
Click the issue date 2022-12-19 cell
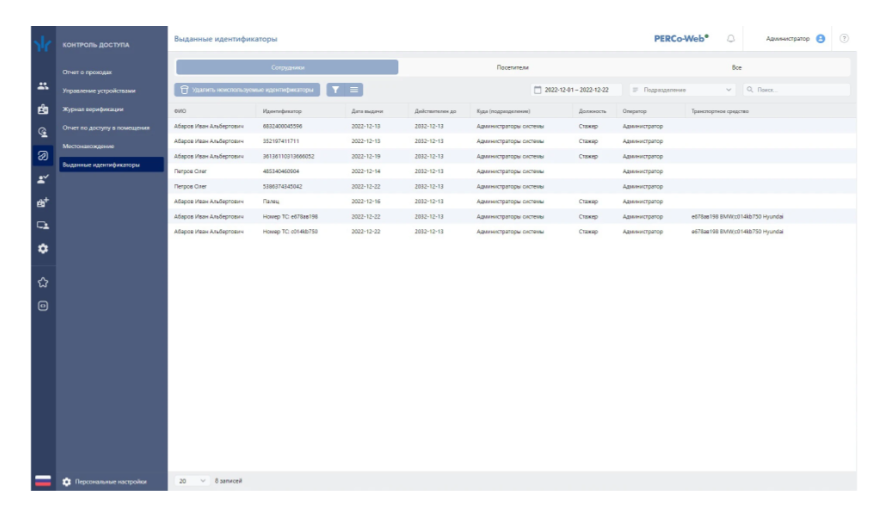pos(366,156)
